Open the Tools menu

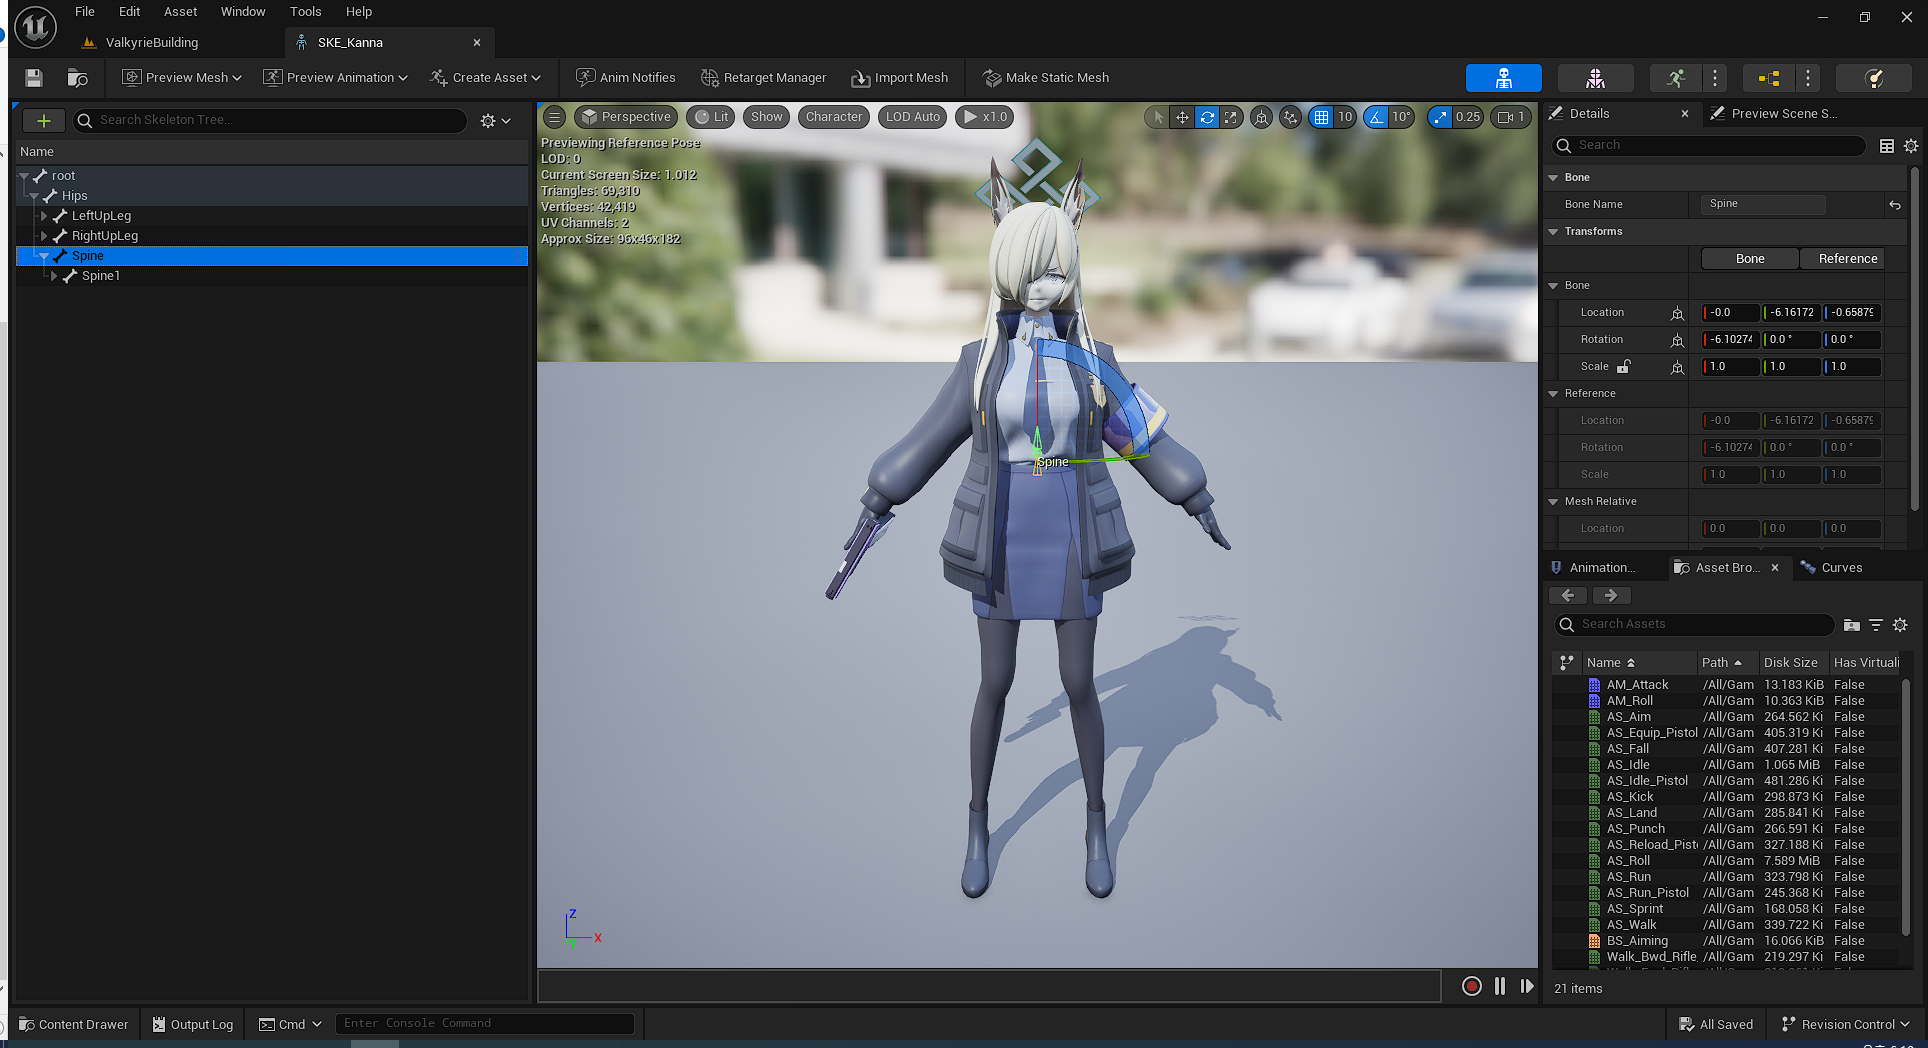pyautogui.click(x=306, y=12)
